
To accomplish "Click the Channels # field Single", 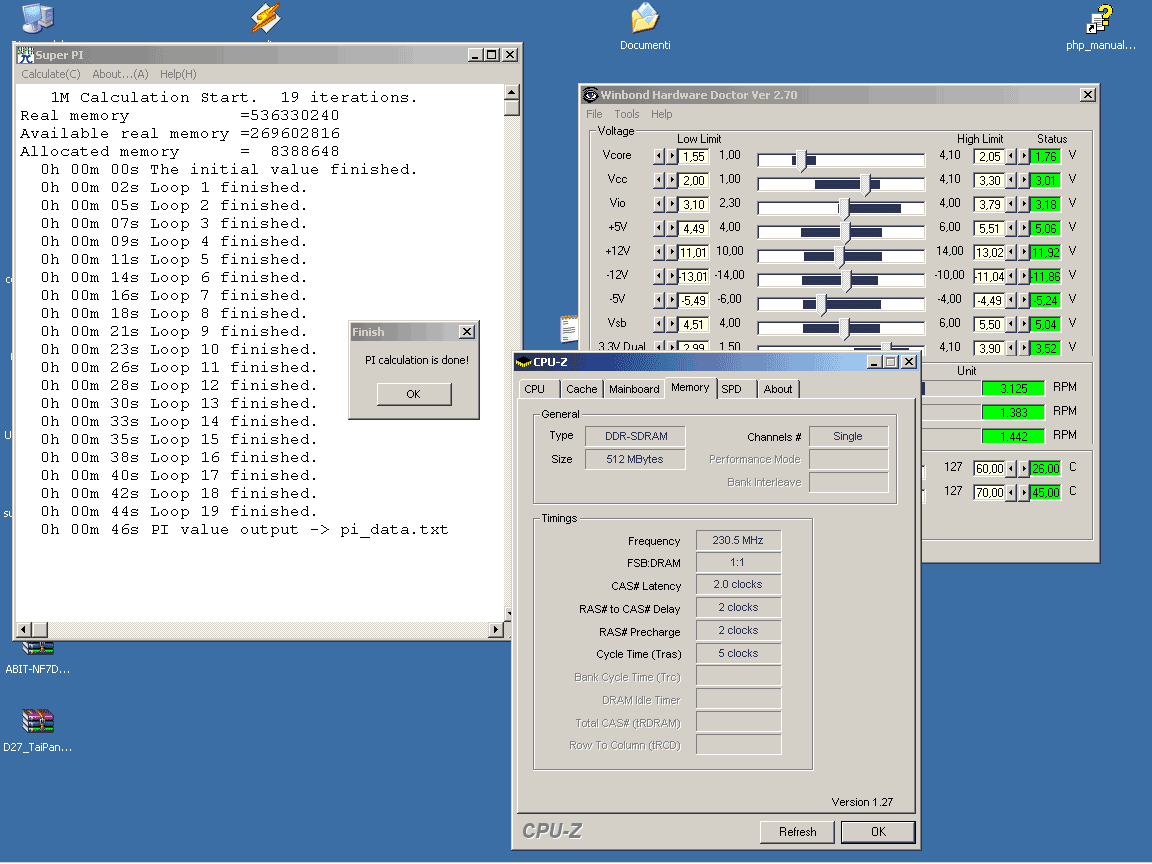I will pyautogui.click(x=848, y=436).
